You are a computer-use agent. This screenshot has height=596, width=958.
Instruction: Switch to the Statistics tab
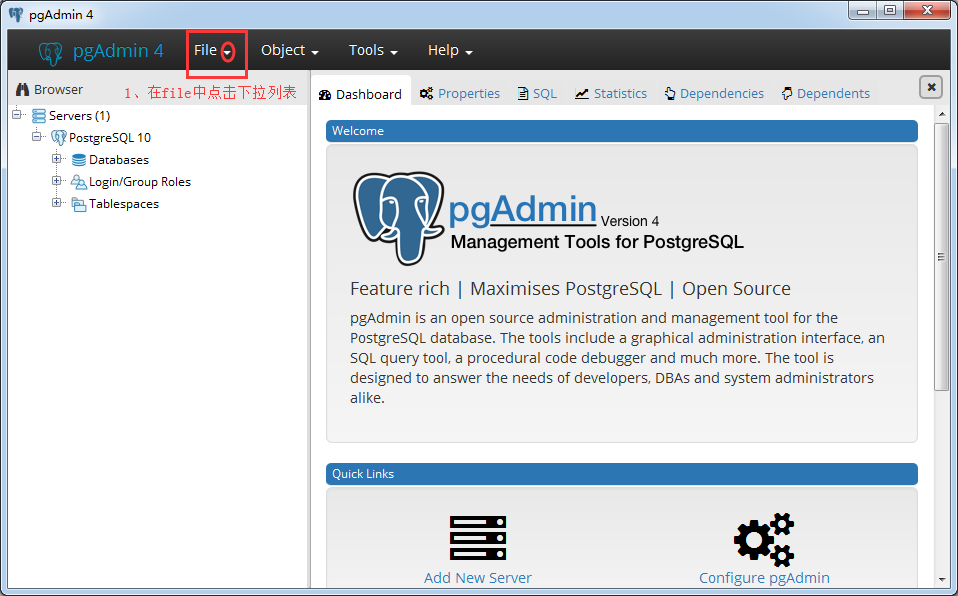pos(610,94)
